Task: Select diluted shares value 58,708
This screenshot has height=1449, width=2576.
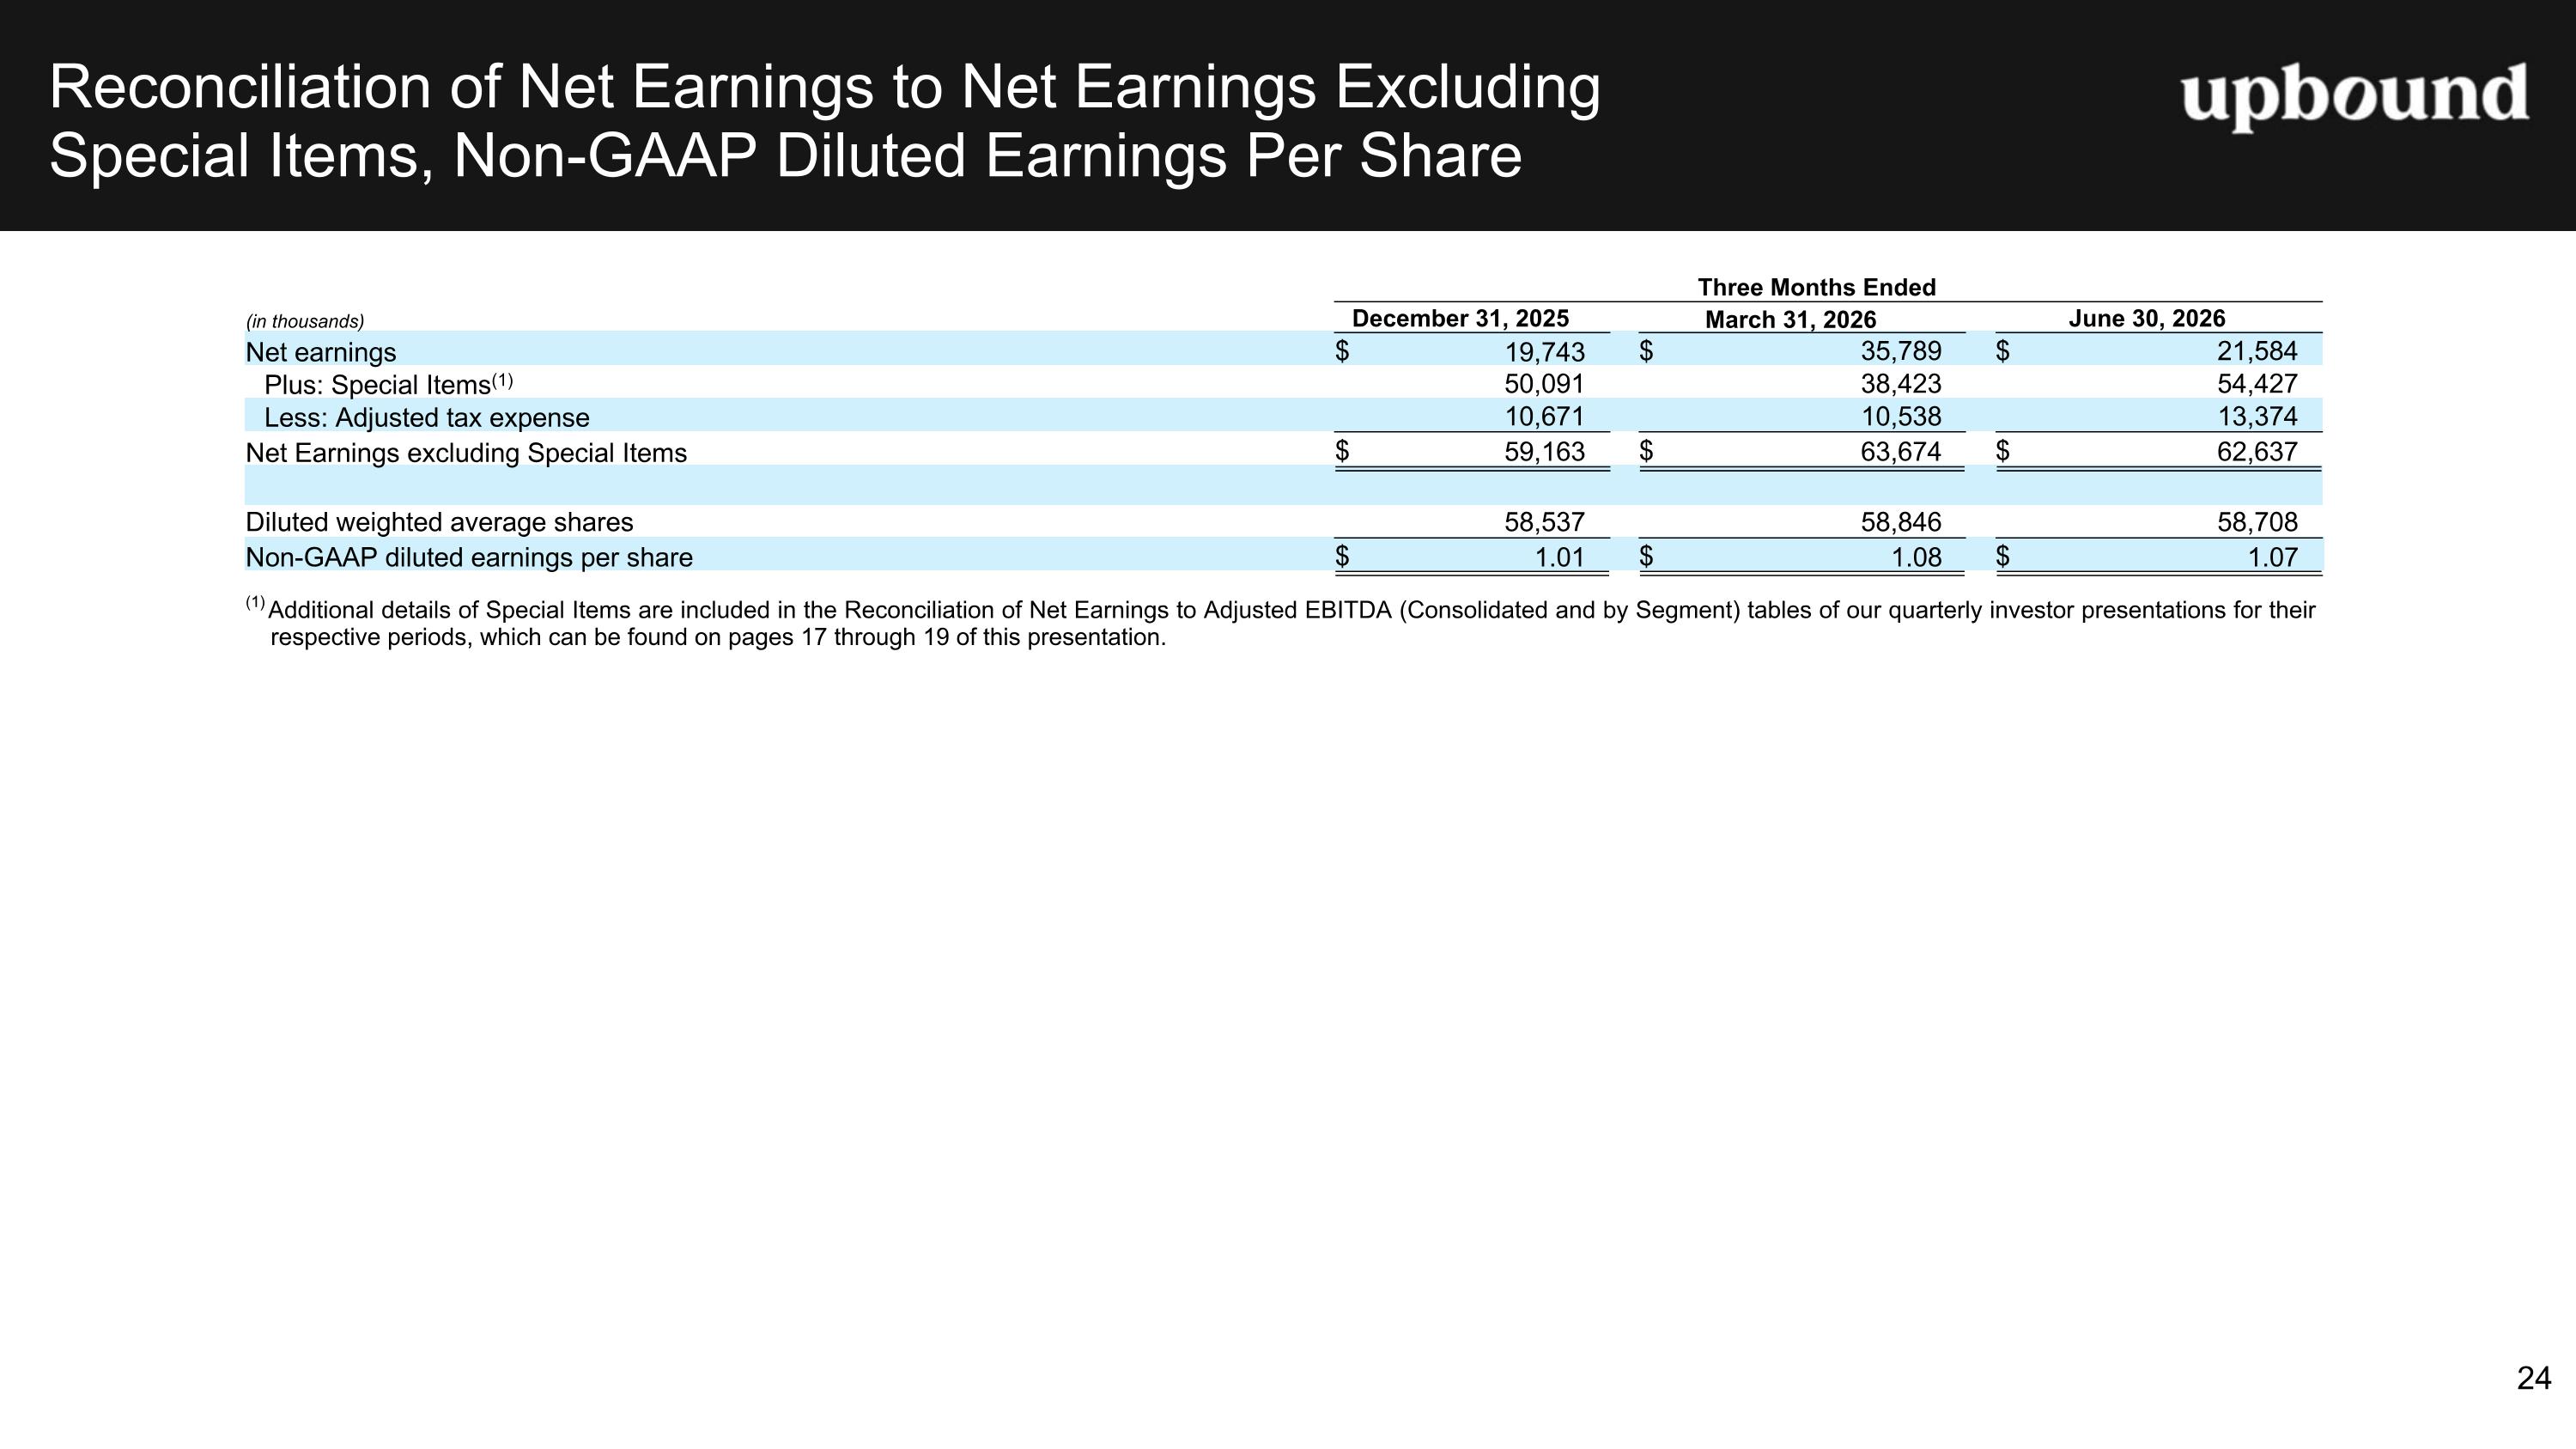Action: (2257, 522)
